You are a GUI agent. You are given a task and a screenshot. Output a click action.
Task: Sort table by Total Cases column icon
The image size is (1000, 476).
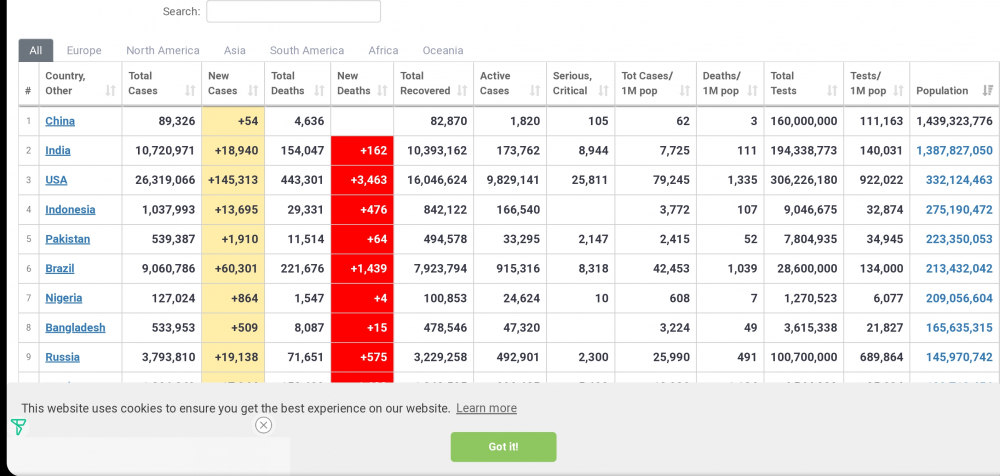pos(190,91)
